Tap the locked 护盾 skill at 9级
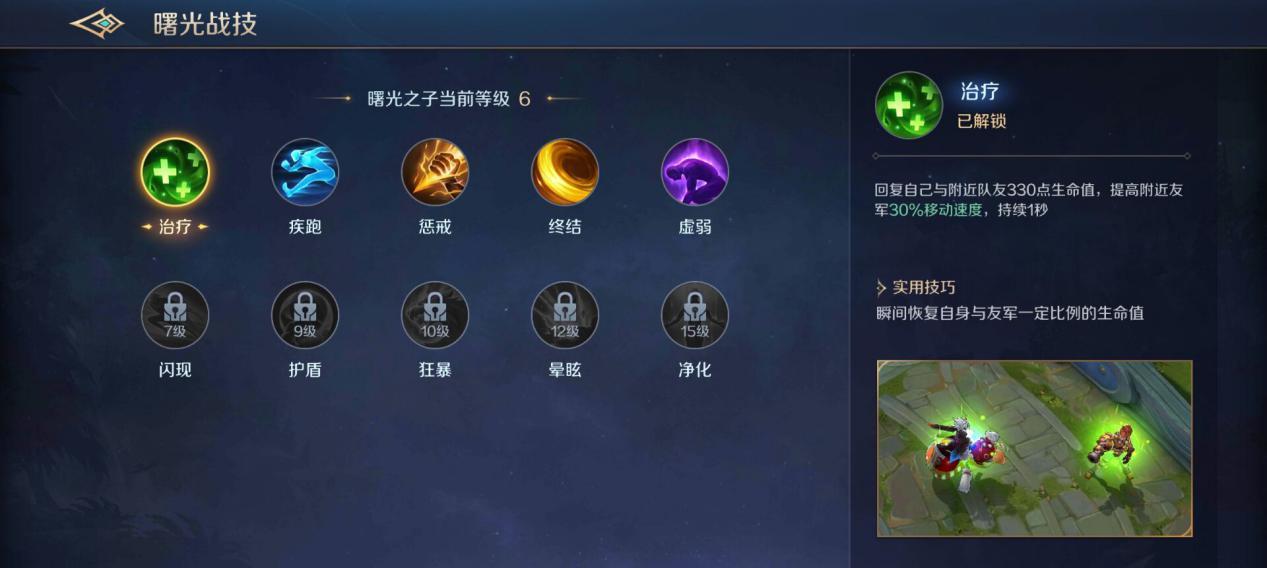The width and height of the screenshot is (1267, 568). click(305, 315)
